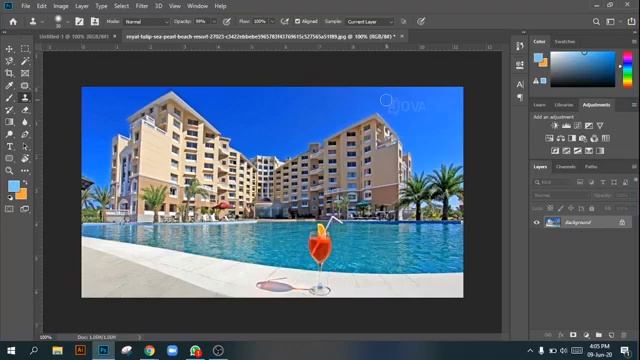The height and width of the screenshot is (360, 640).
Task: Open the Adjustments panel options menu
Action: (634, 105)
